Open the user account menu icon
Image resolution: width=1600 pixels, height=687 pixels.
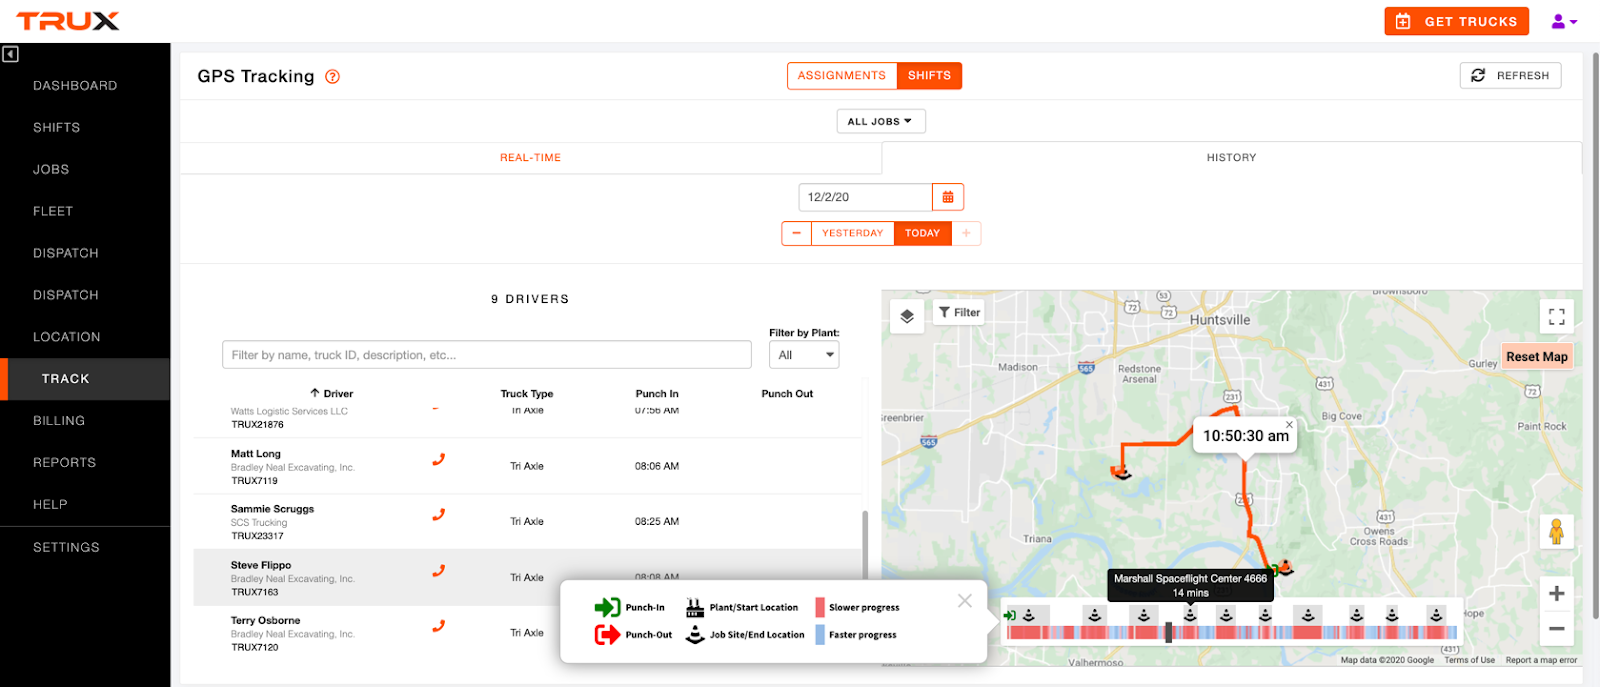pos(1564,21)
